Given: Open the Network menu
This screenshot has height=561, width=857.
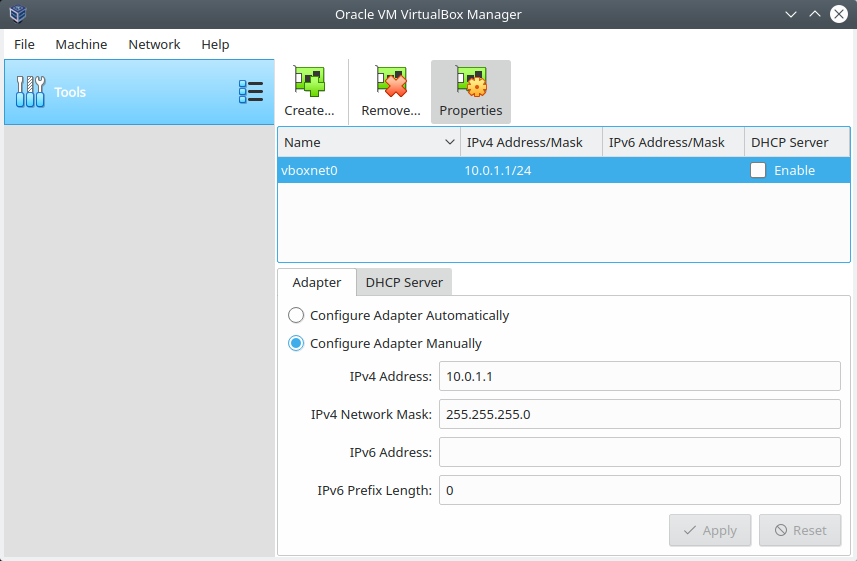Looking at the screenshot, I should point(154,44).
